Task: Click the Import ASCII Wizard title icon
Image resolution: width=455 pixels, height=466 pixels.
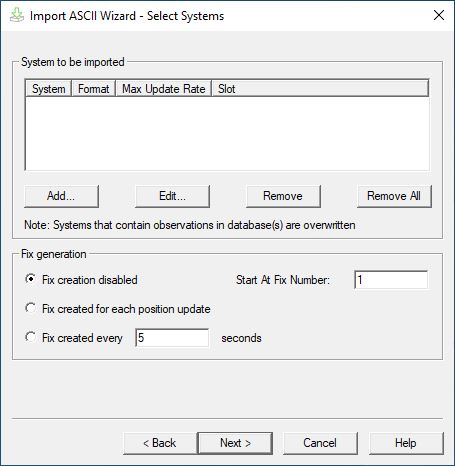Action: pyautogui.click(x=17, y=15)
